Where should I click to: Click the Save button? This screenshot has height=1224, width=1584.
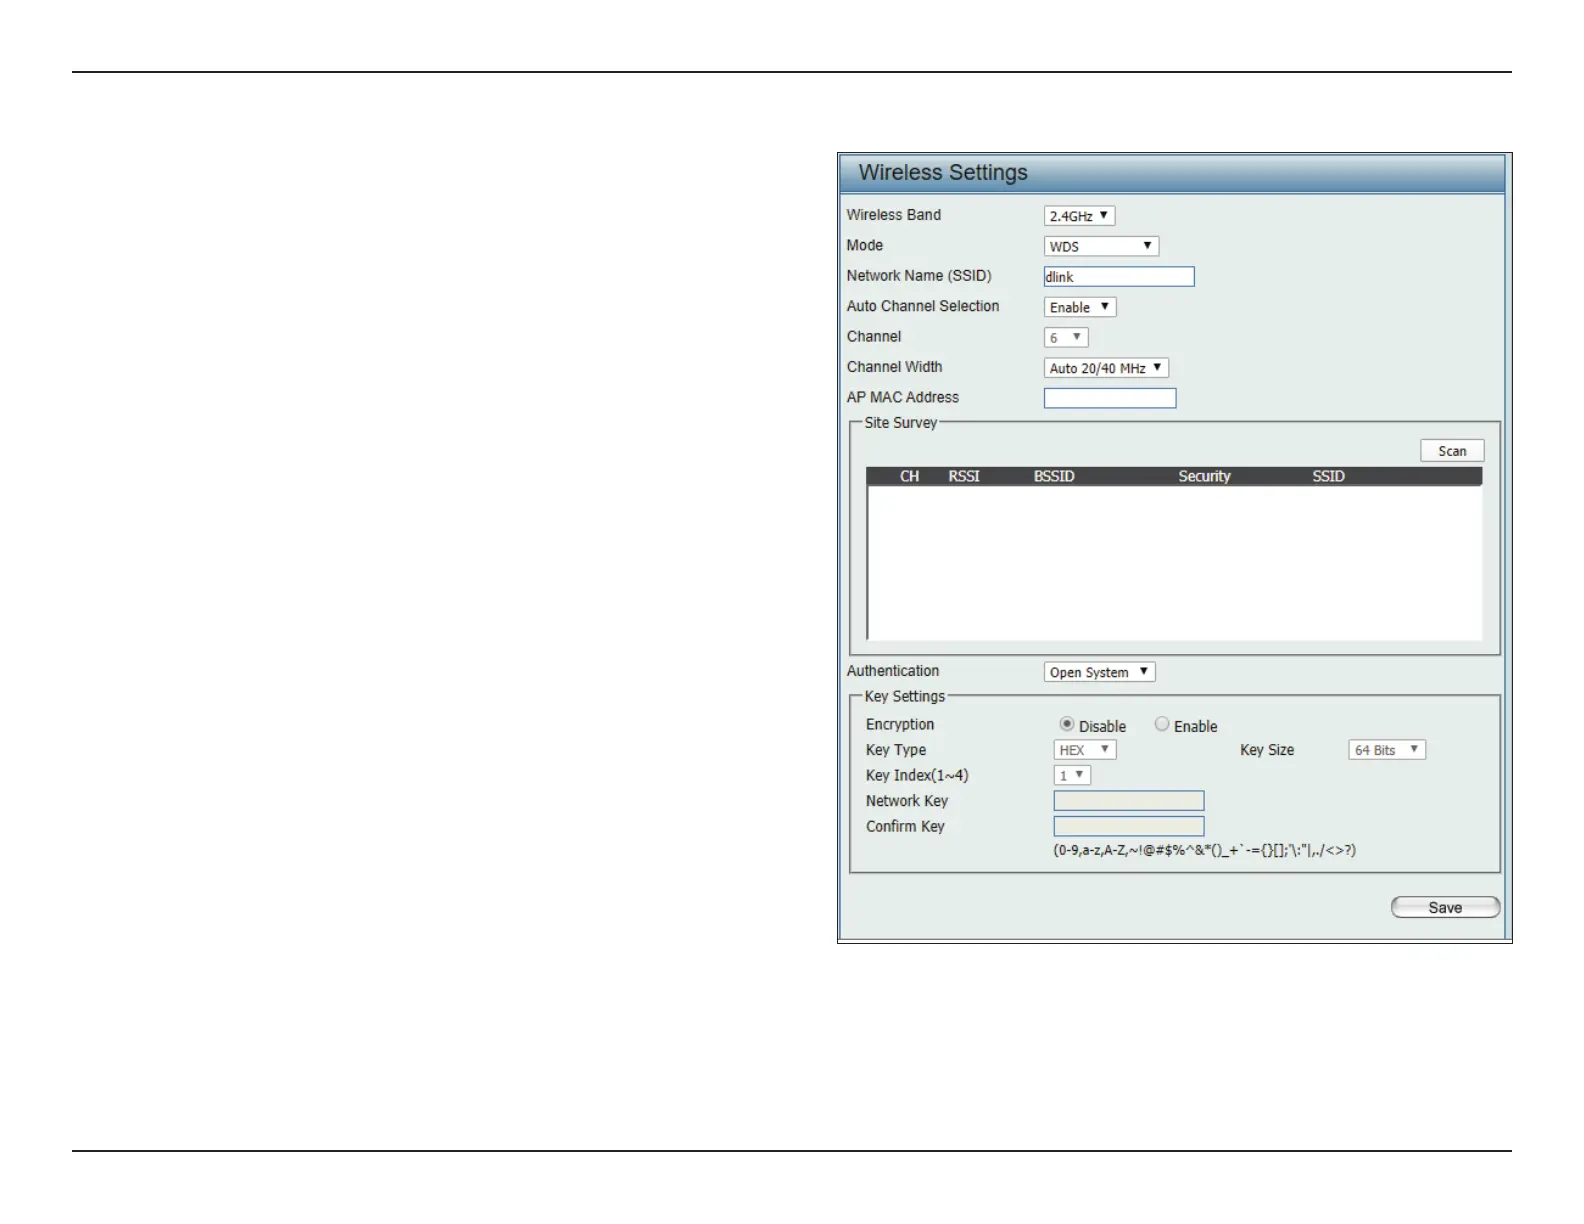1445,907
